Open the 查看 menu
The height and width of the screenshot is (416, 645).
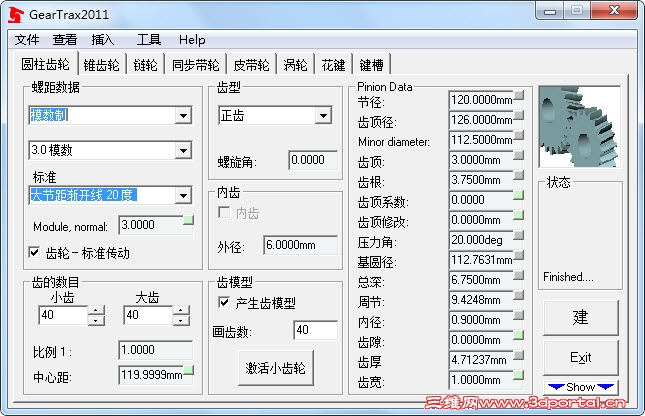click(65, 40)
